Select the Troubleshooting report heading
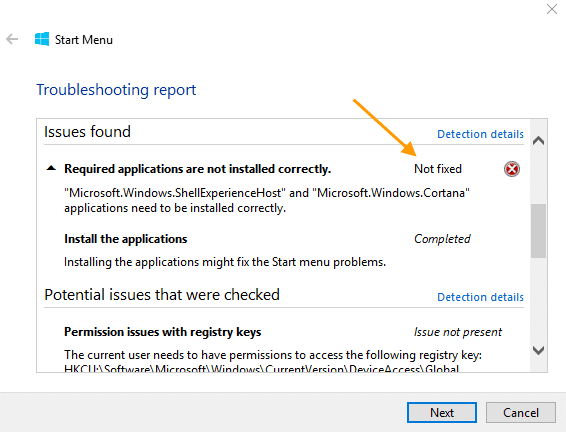 (116, 90)
